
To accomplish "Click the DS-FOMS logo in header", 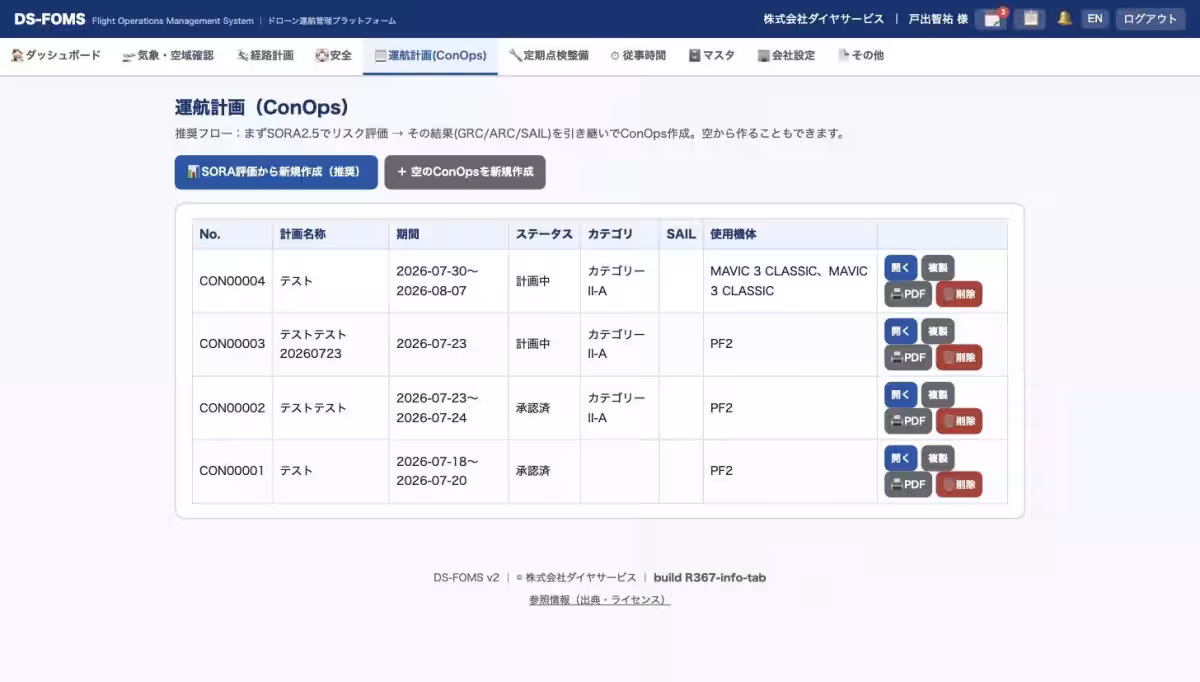I will pos(49,19).
